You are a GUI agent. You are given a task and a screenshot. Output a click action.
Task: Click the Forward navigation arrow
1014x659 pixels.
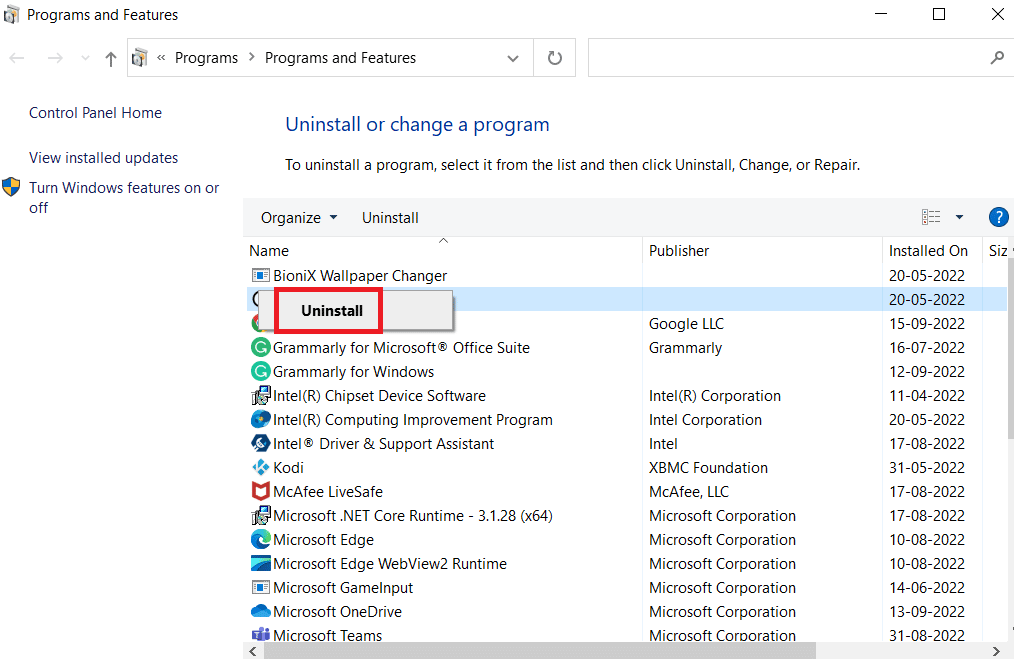point(55,58)
